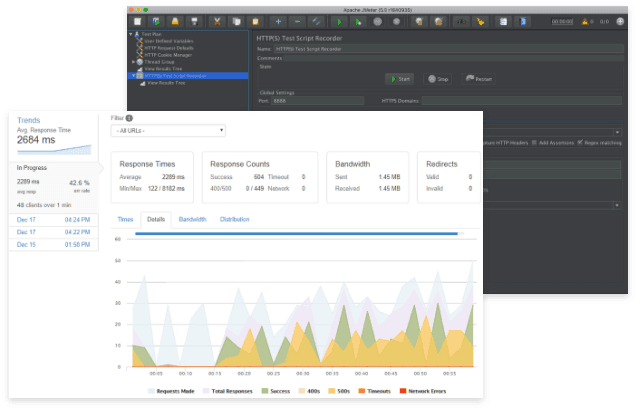637x410 pixels.
Task: Click Start no pauses icon in JMeter toolbar
Action: (358, 22)
